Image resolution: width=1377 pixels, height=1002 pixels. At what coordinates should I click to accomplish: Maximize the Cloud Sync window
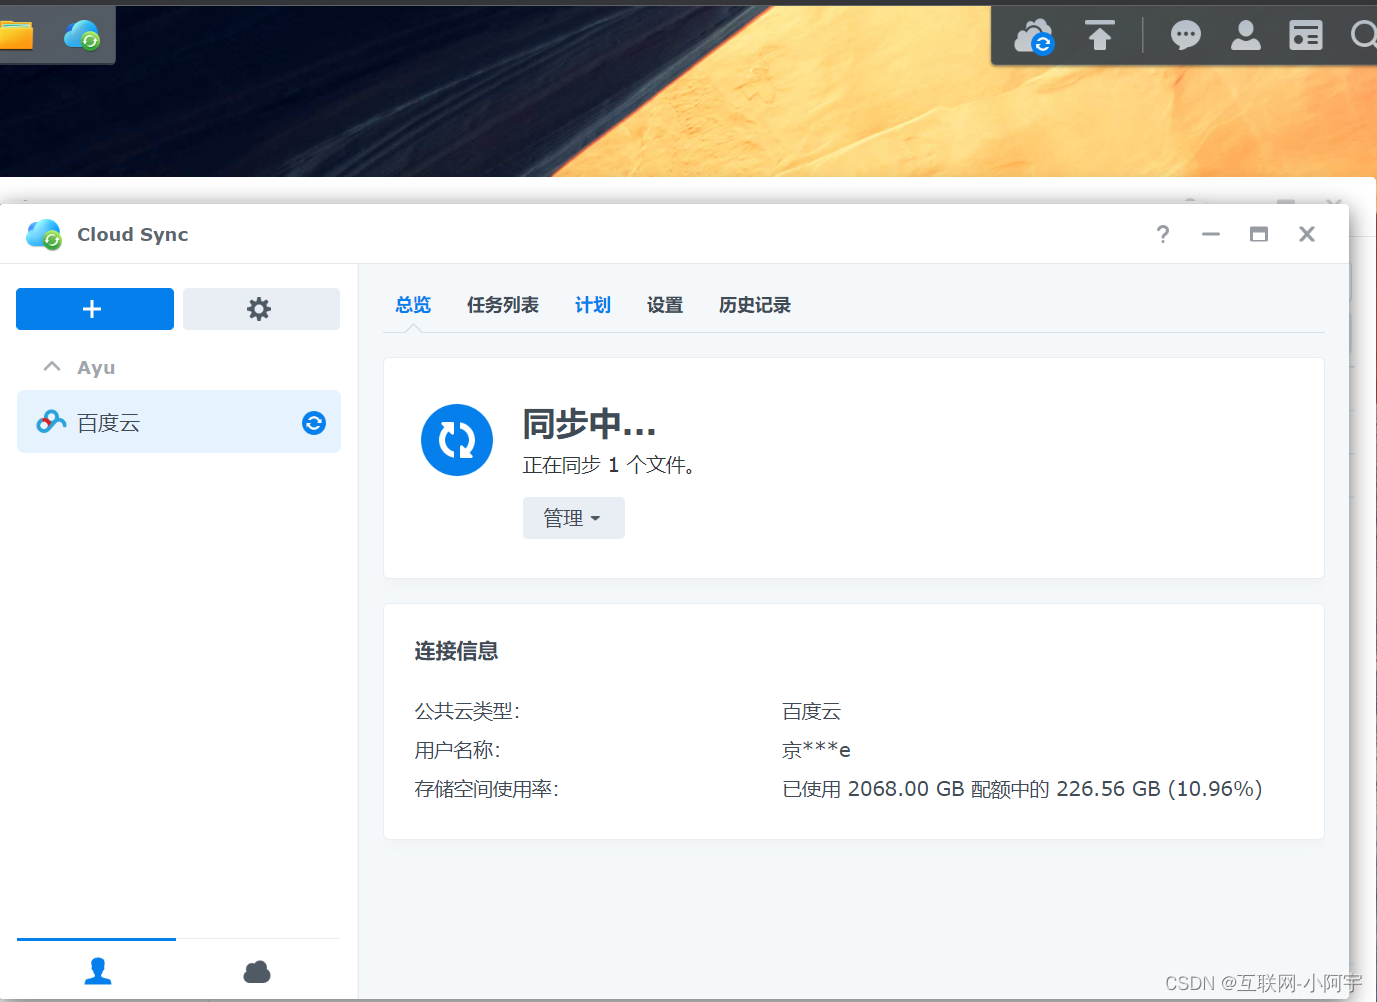point(1259,234)
